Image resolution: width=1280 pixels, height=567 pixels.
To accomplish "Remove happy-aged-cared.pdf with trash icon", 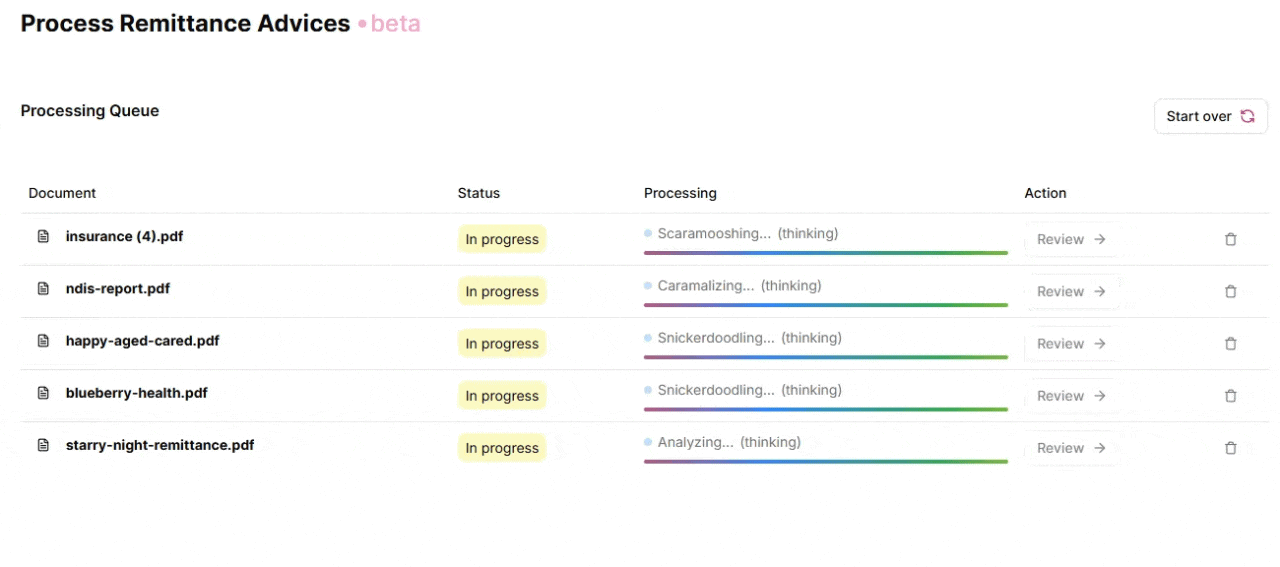I will point(1230,343).
